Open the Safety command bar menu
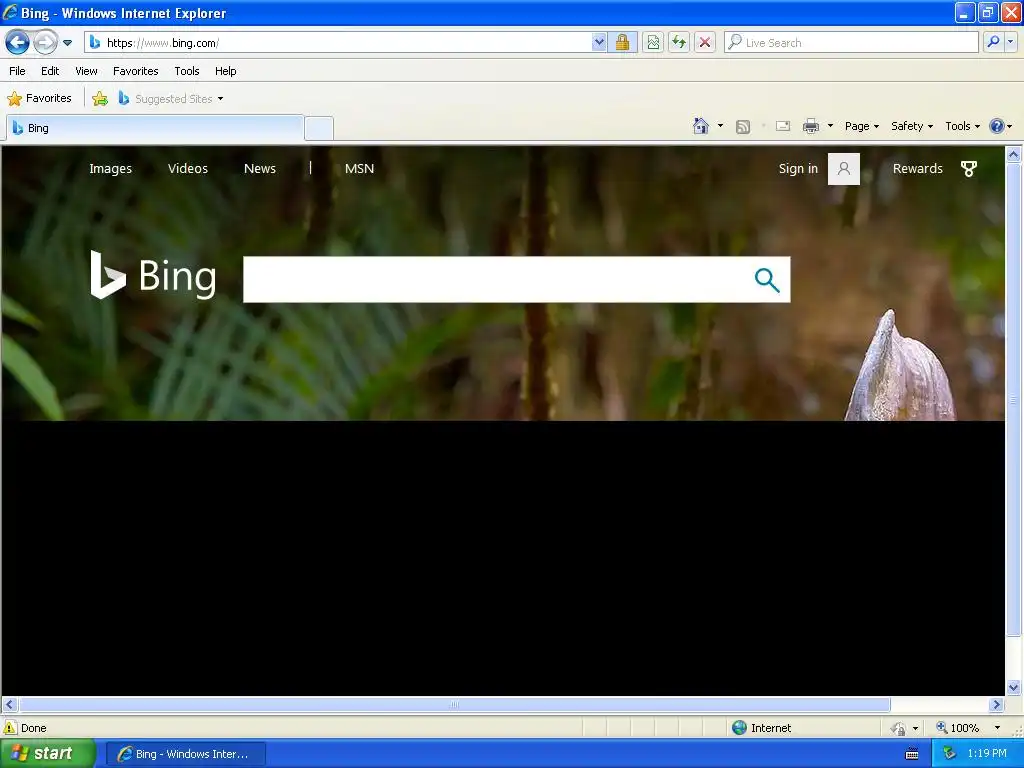 pos(912,126)
